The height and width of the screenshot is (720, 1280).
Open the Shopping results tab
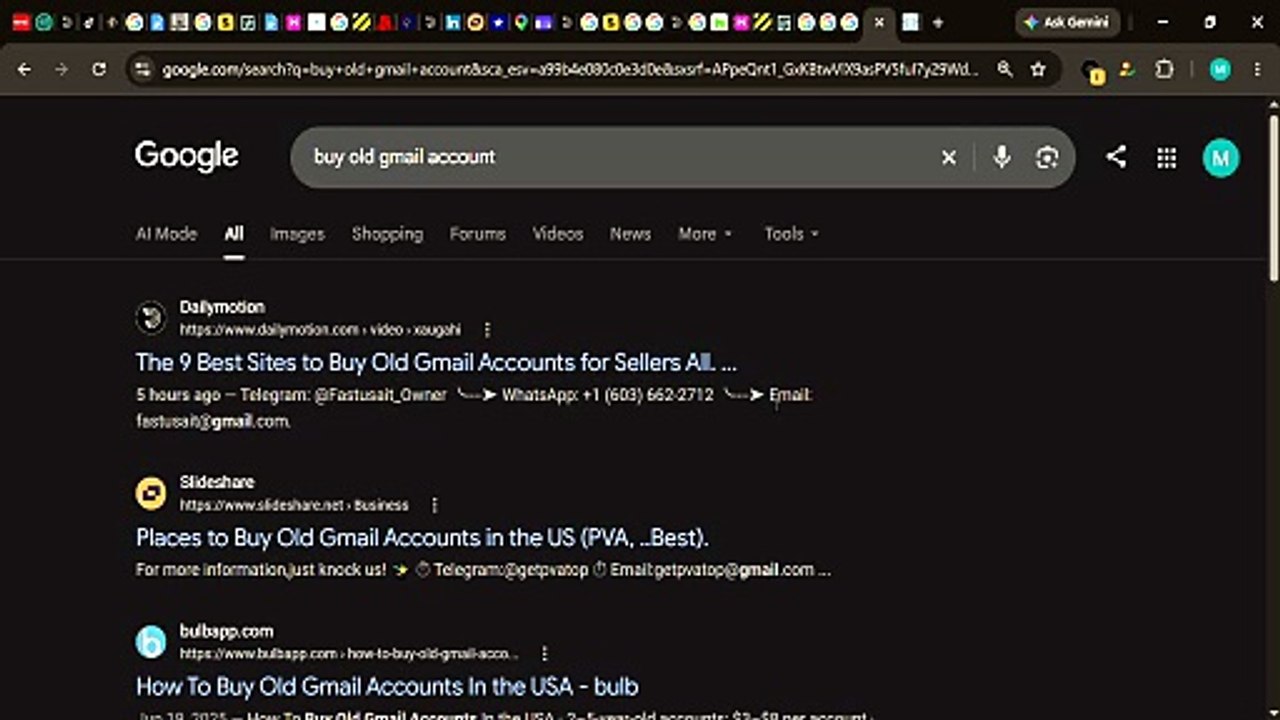tap(387, 233)
